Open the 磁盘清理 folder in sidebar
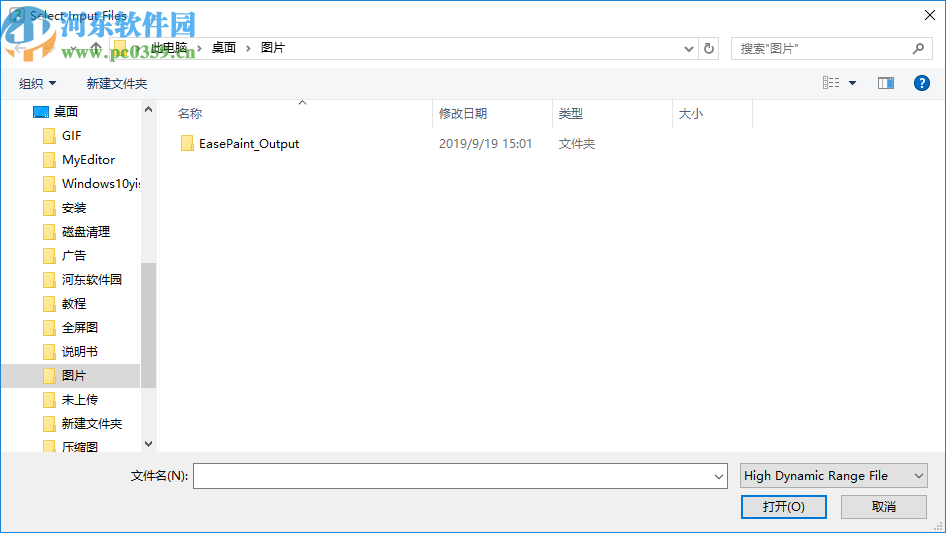 point(86,232)
